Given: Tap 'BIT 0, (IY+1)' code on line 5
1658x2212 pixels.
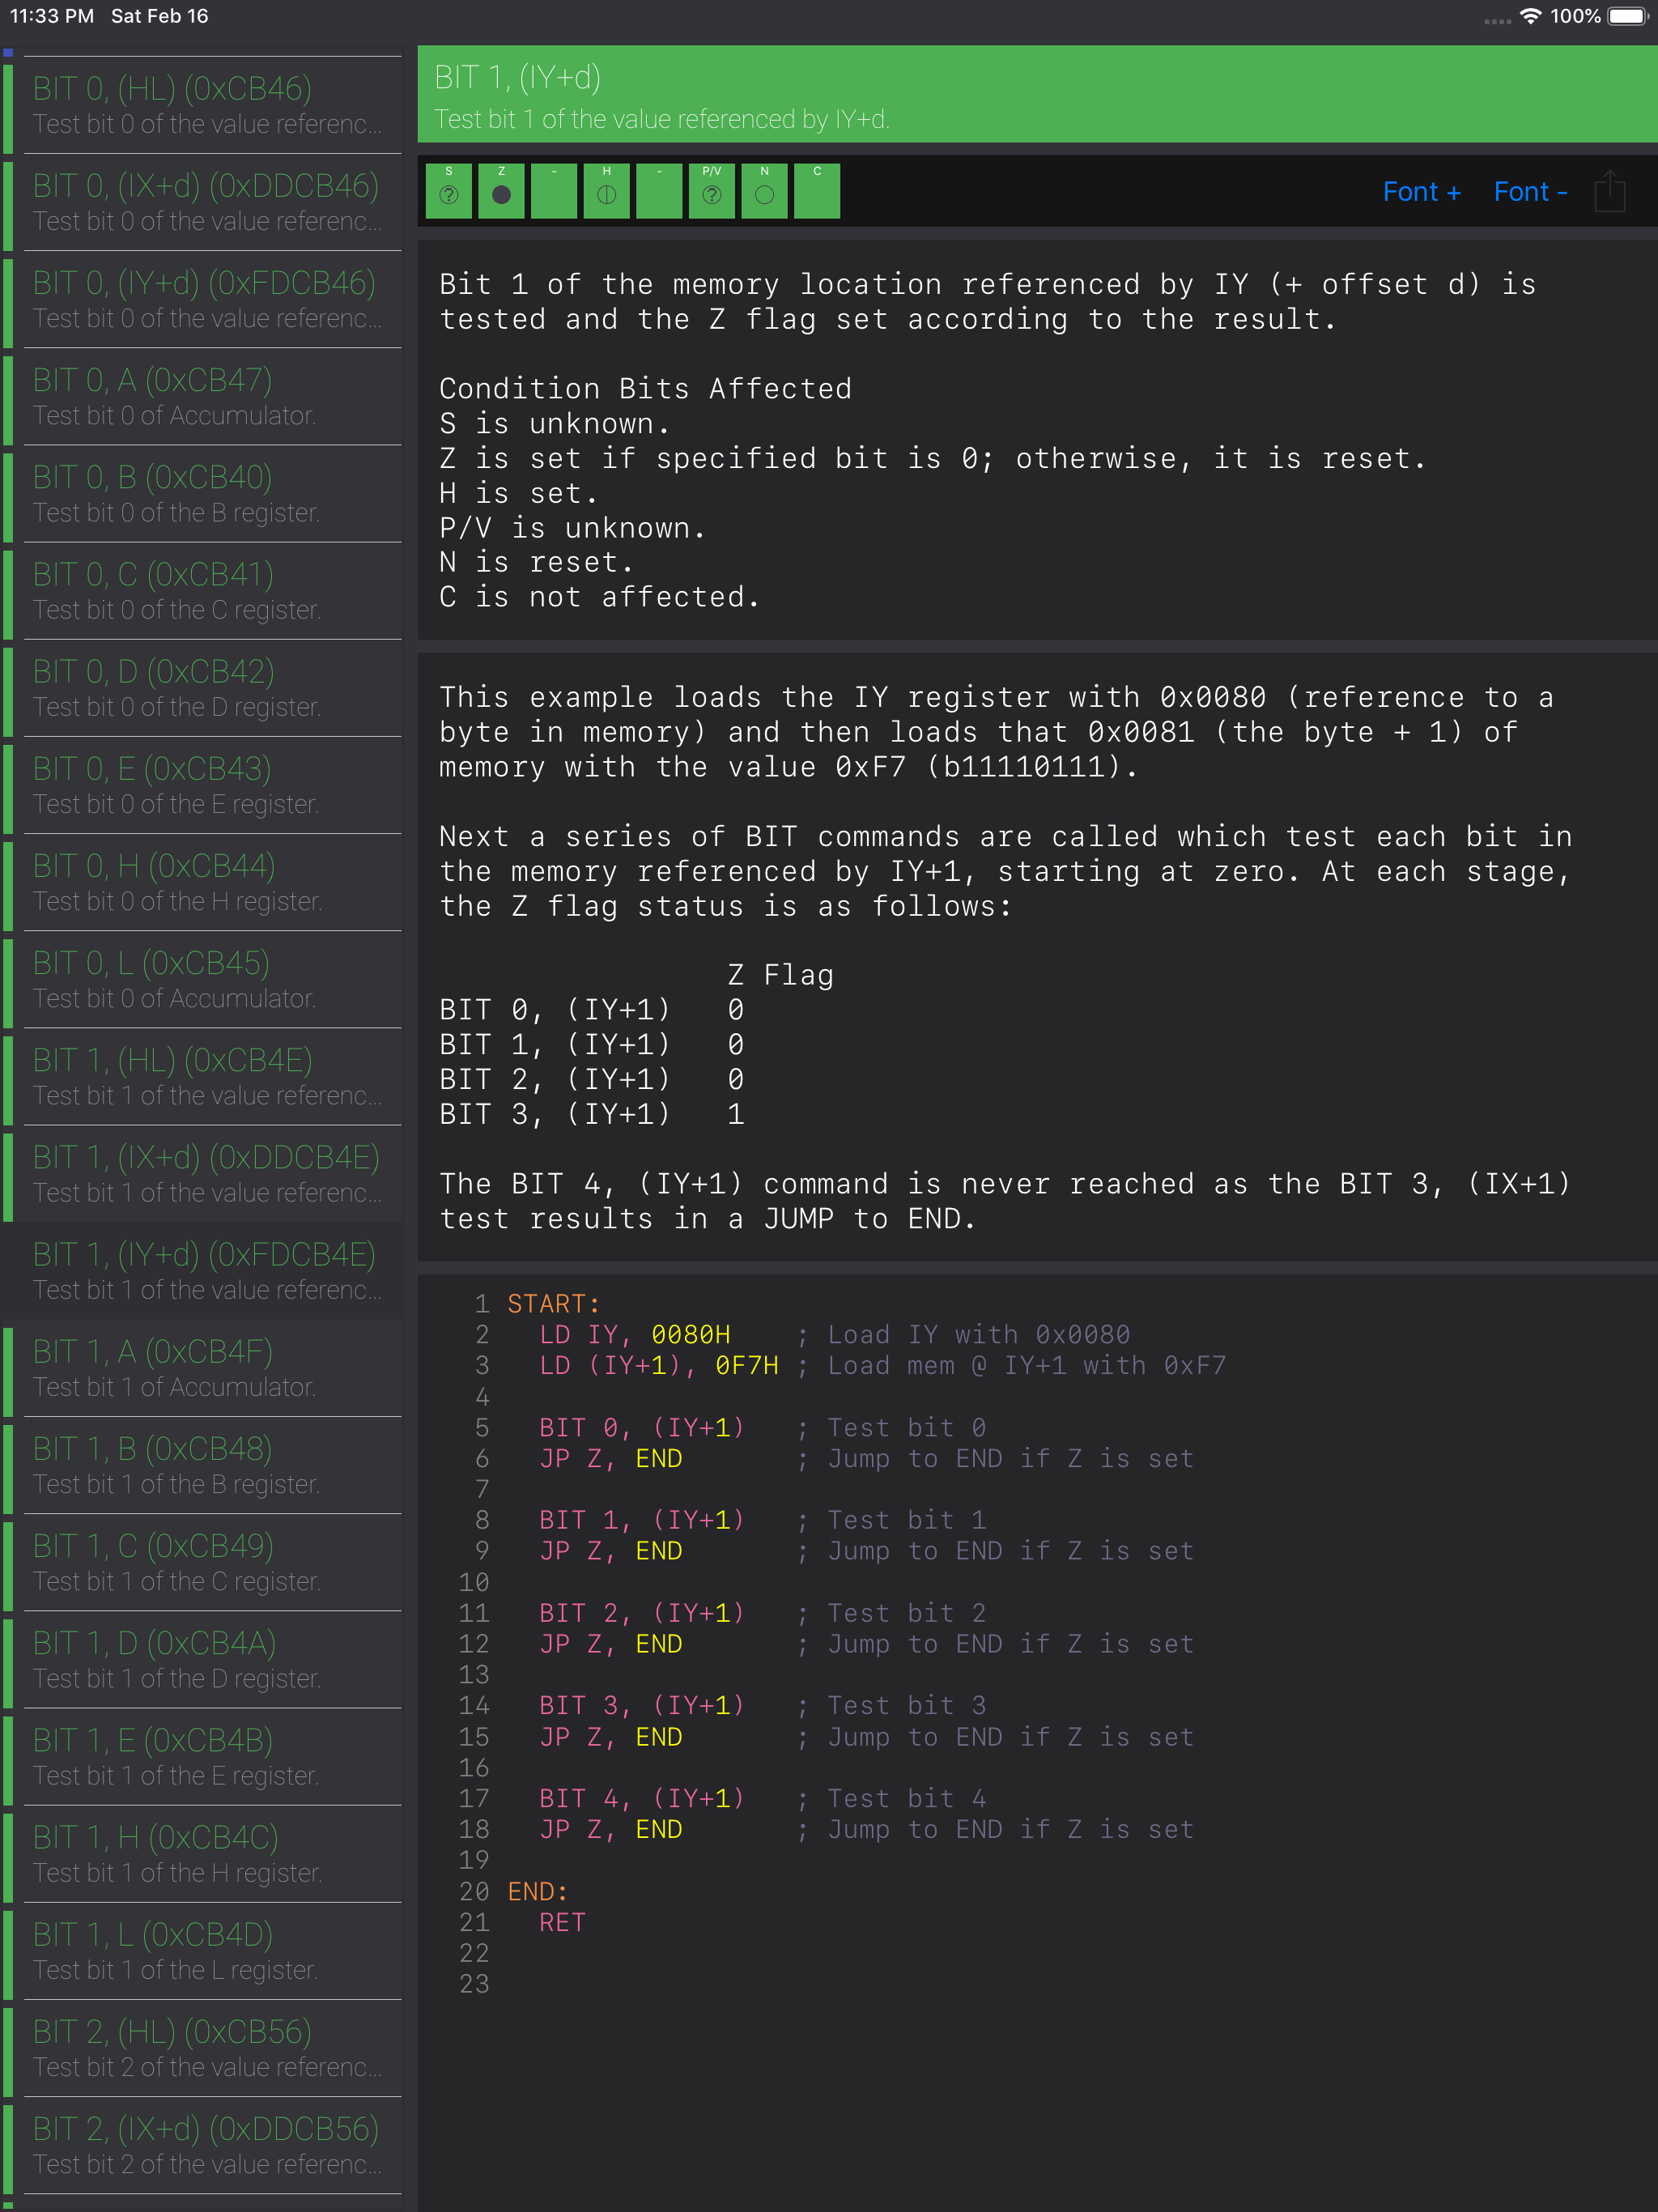Looking at the screenshot, I should (642, 1427).
